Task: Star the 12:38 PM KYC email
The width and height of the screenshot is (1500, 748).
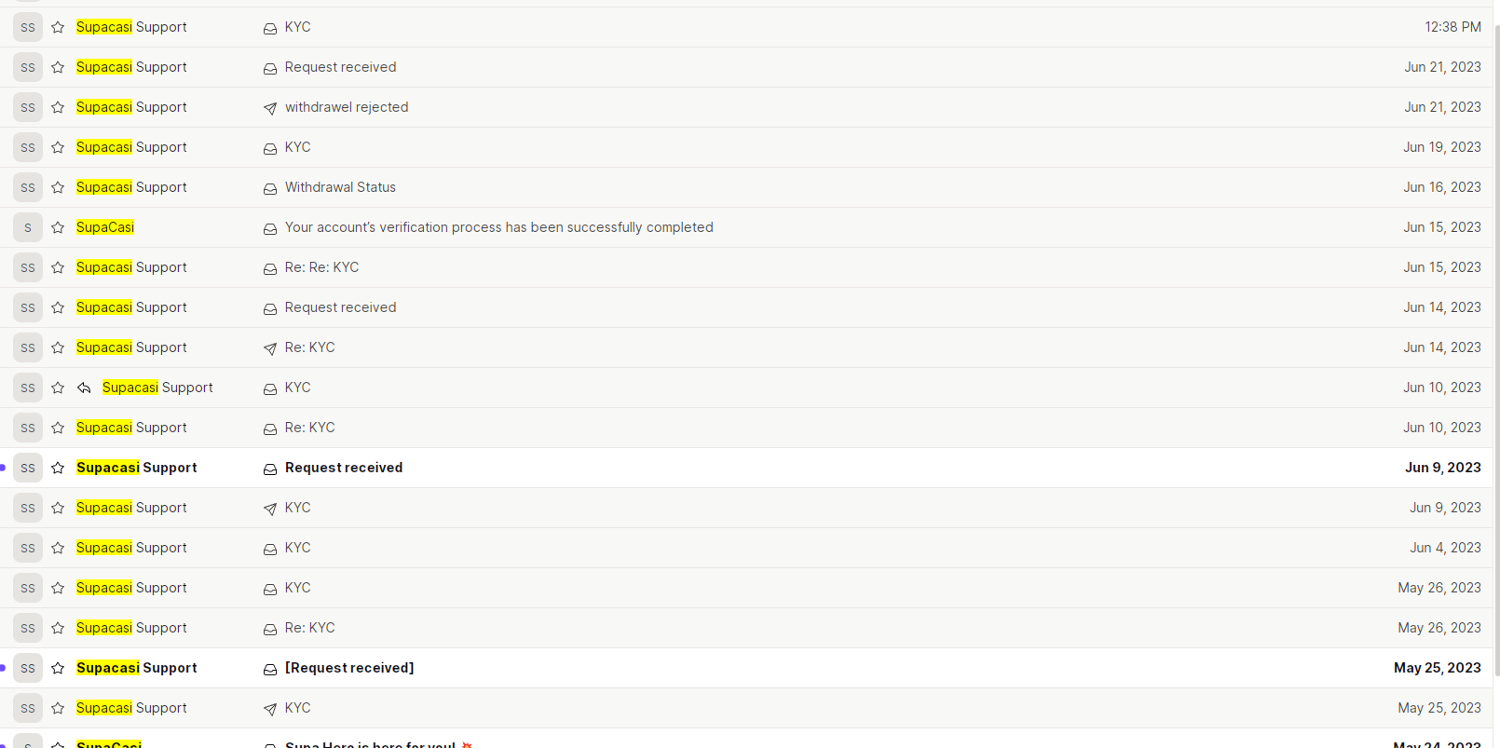Action: coord(58,28)
